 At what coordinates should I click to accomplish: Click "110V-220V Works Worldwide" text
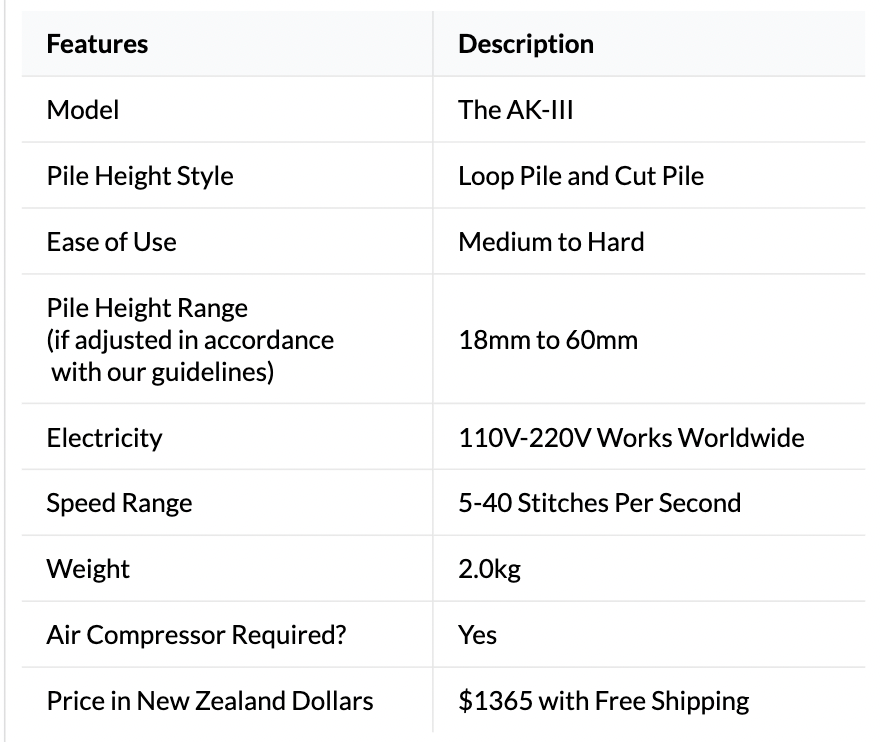click(631, 438)
